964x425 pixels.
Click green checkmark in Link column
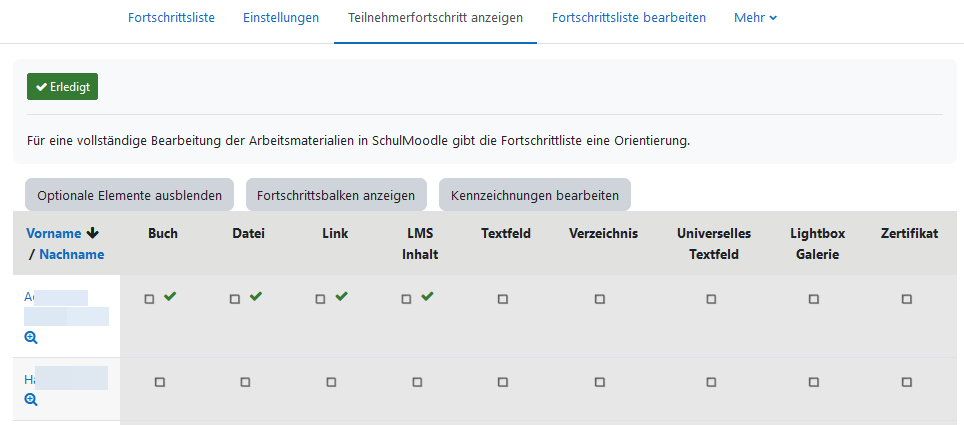click(342, 297)
